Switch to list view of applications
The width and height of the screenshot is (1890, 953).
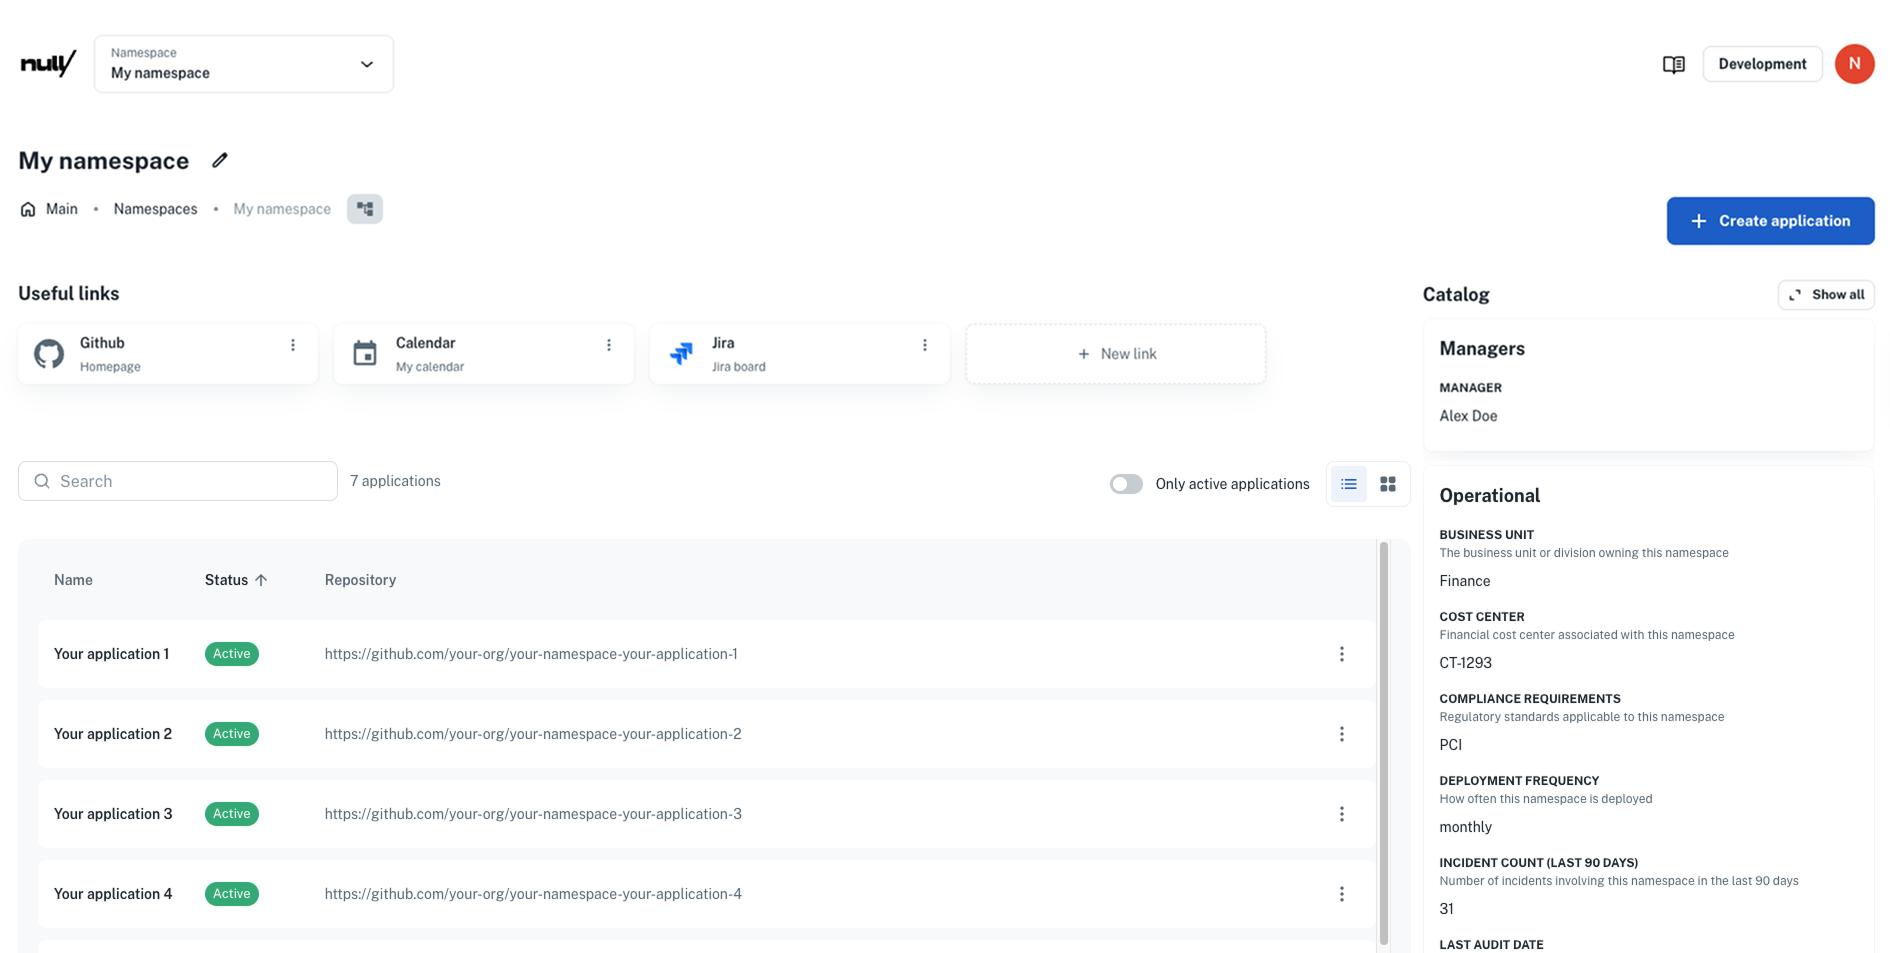[1348, 483]
